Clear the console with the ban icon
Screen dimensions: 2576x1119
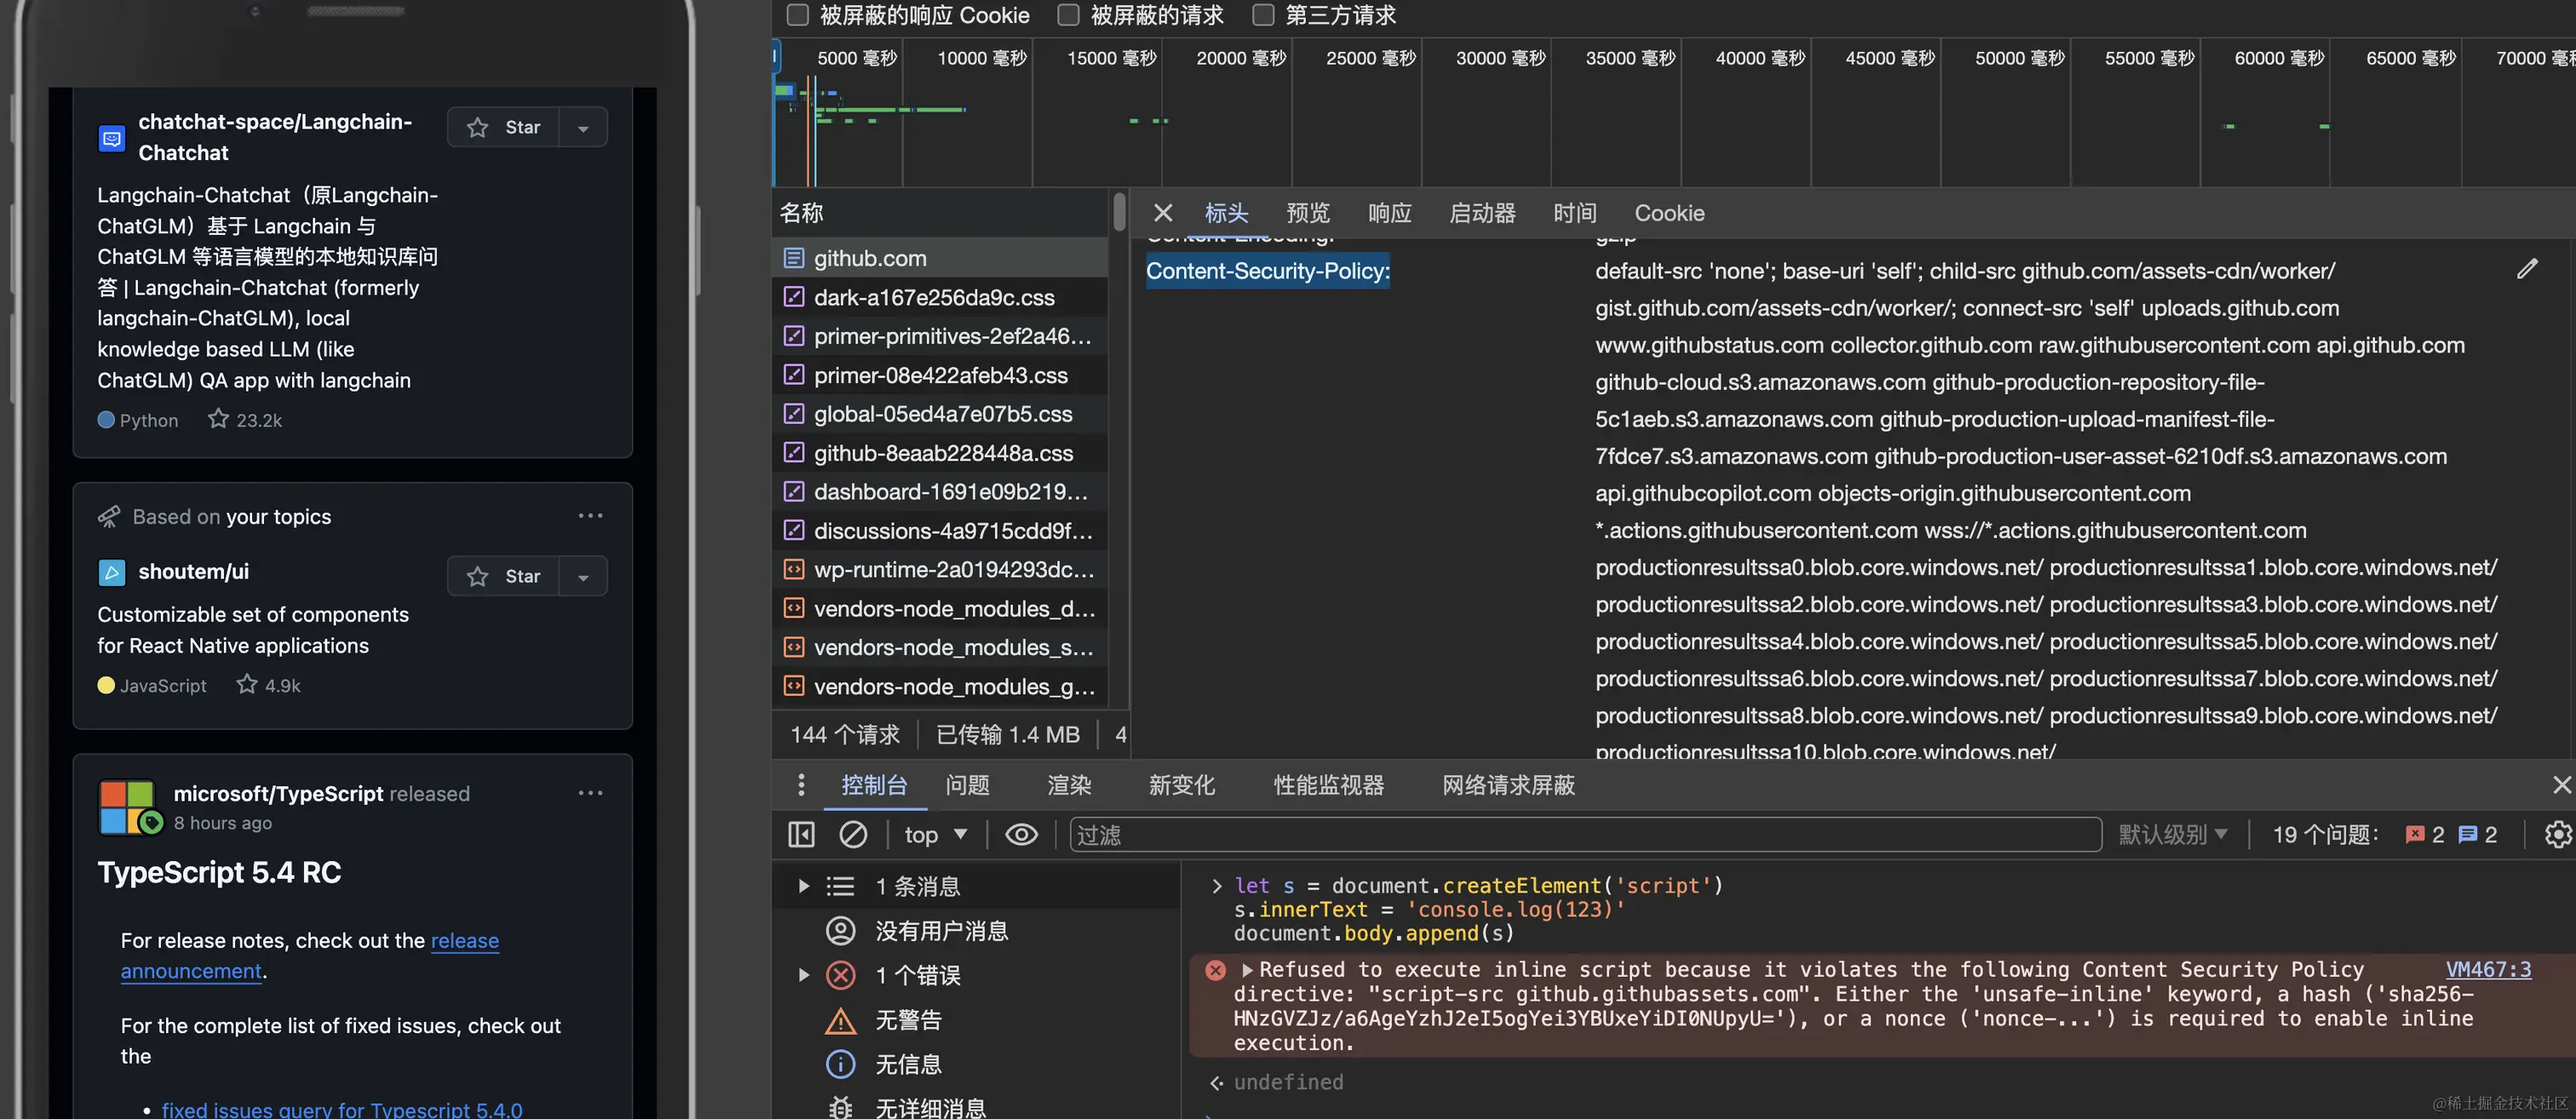point(852,834)
